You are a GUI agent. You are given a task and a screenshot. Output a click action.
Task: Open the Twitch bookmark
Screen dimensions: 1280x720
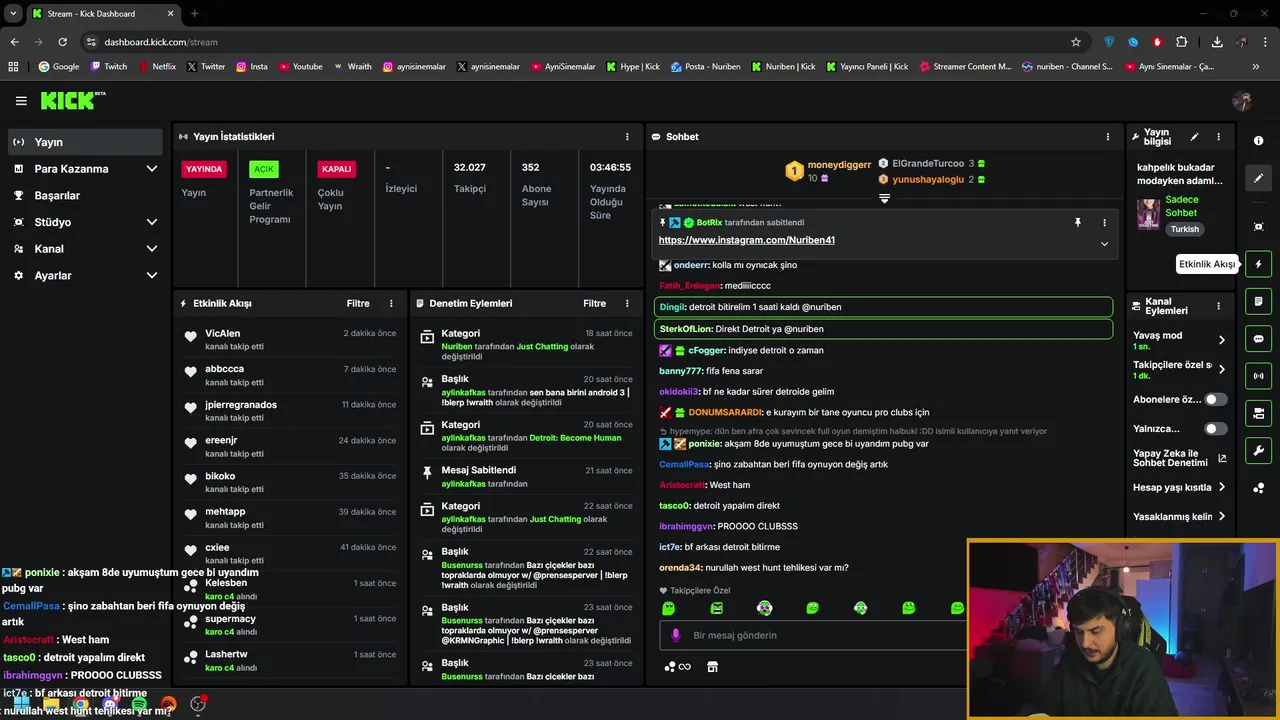(x=109, y=67)
